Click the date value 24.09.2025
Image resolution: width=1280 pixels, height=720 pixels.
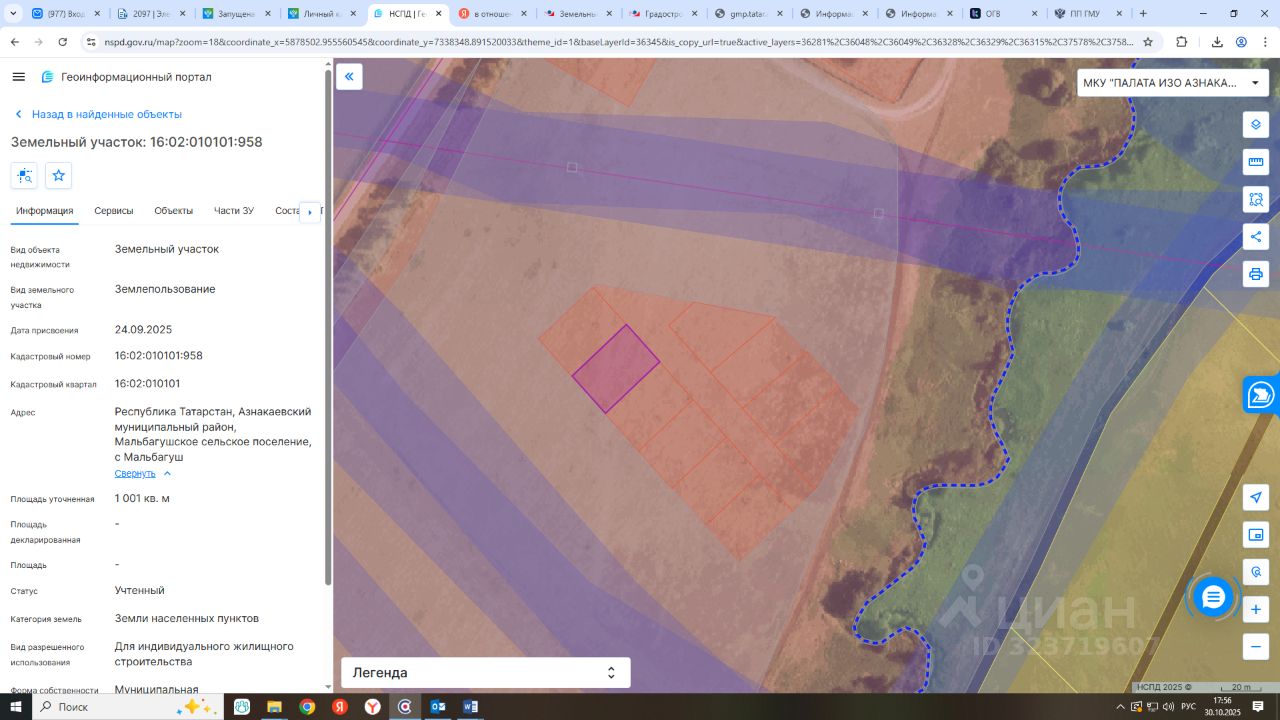[144, 330]
